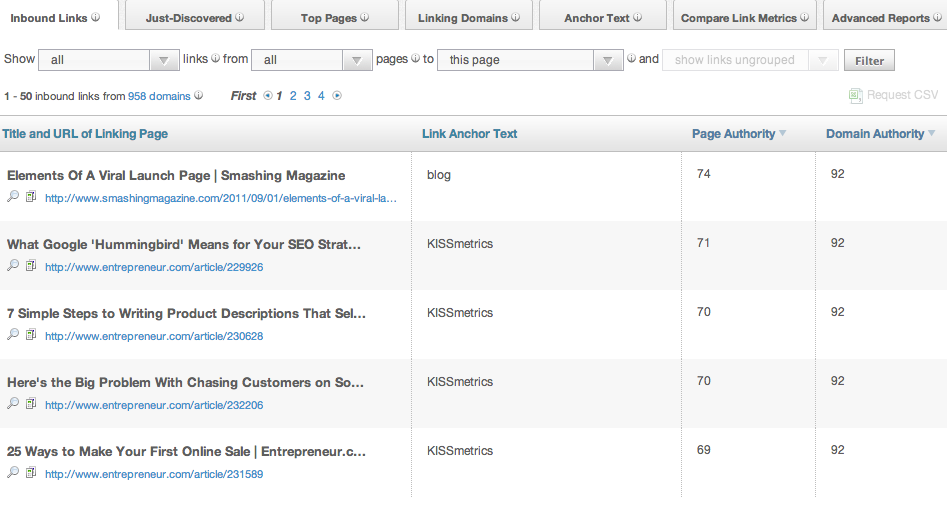This screenshot has height=505, width=947.
Task: Click 'Here's the Big Problem' title
Action: [185, 382]
